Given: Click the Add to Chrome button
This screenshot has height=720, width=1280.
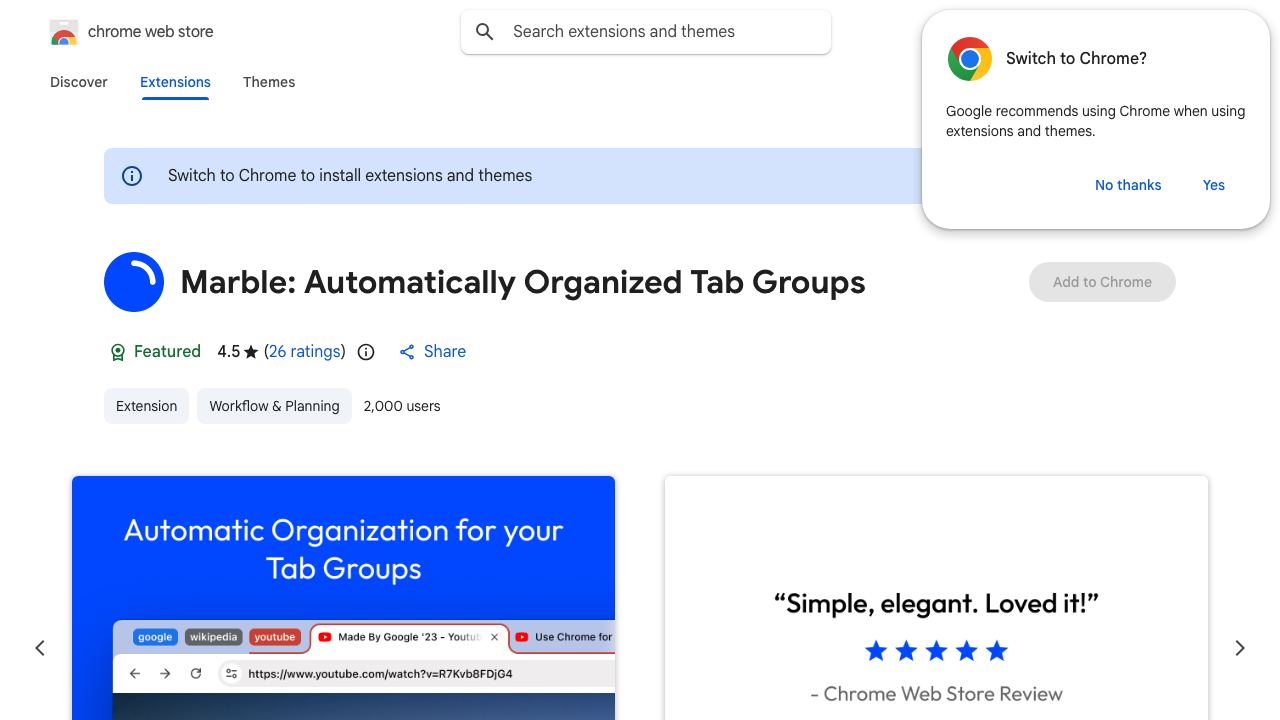Looking at the screenshot, I should point(1102,282).
